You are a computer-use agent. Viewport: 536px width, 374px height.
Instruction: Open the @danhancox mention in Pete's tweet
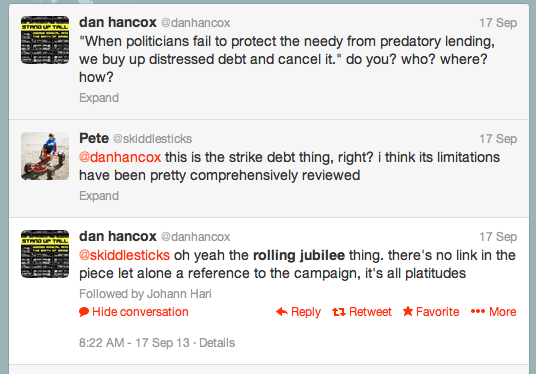(x=120, y=157)
